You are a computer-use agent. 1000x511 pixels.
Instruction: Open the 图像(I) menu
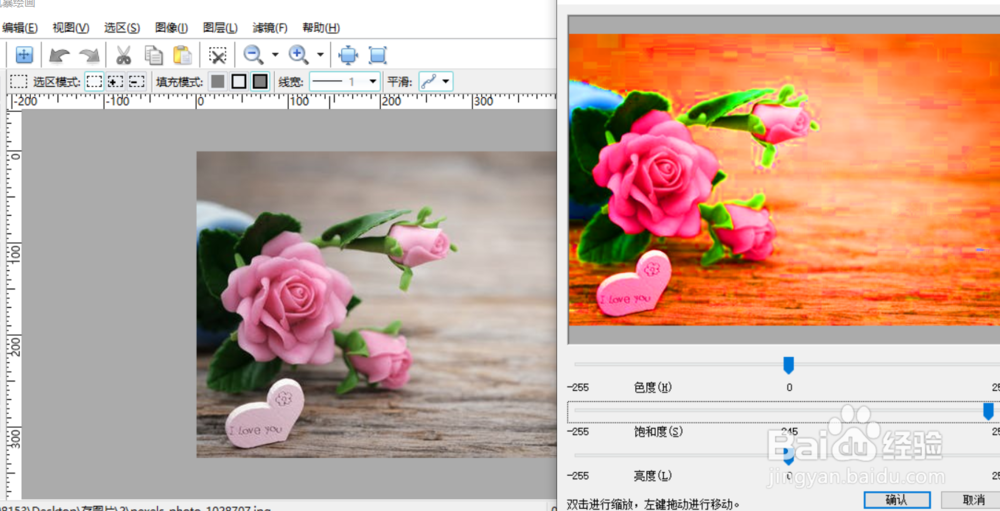pyautogui.click(x=172, y=28)
